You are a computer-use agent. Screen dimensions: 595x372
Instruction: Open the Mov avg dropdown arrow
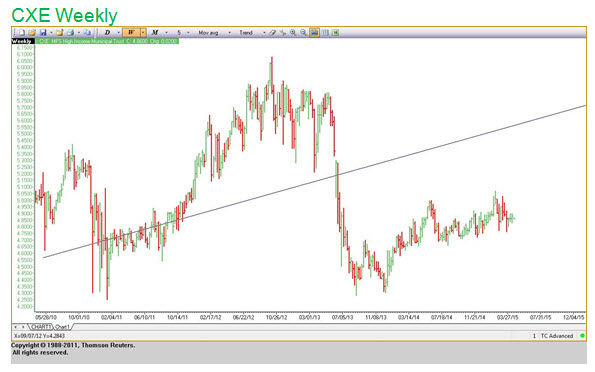[229, 33]
